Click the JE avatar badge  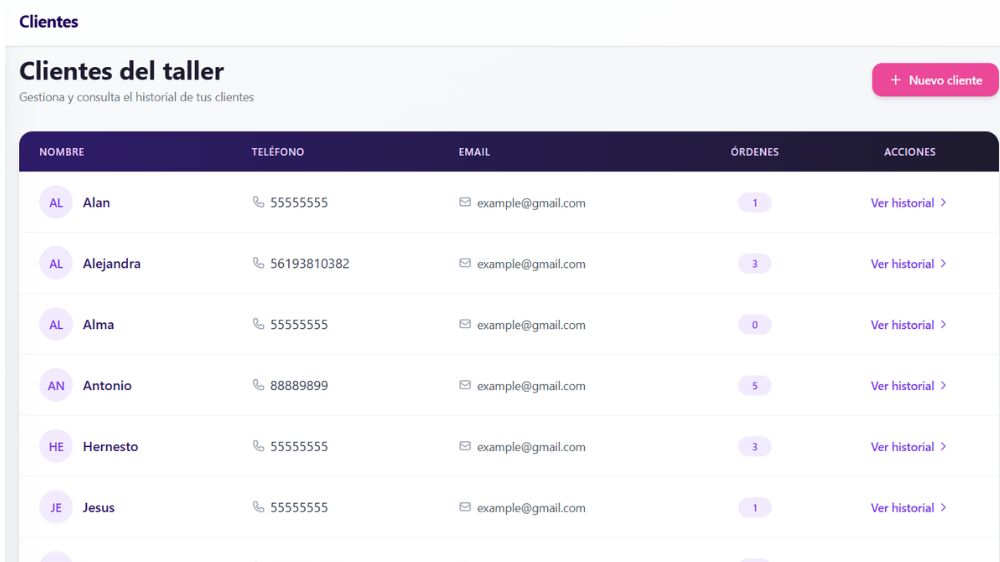[56, 508]
